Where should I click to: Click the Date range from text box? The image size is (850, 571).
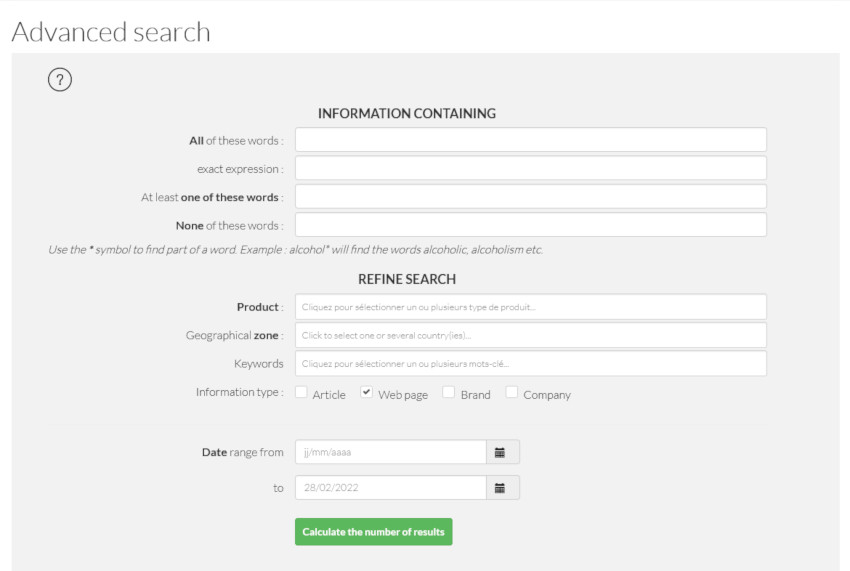[x=391, y=452]
